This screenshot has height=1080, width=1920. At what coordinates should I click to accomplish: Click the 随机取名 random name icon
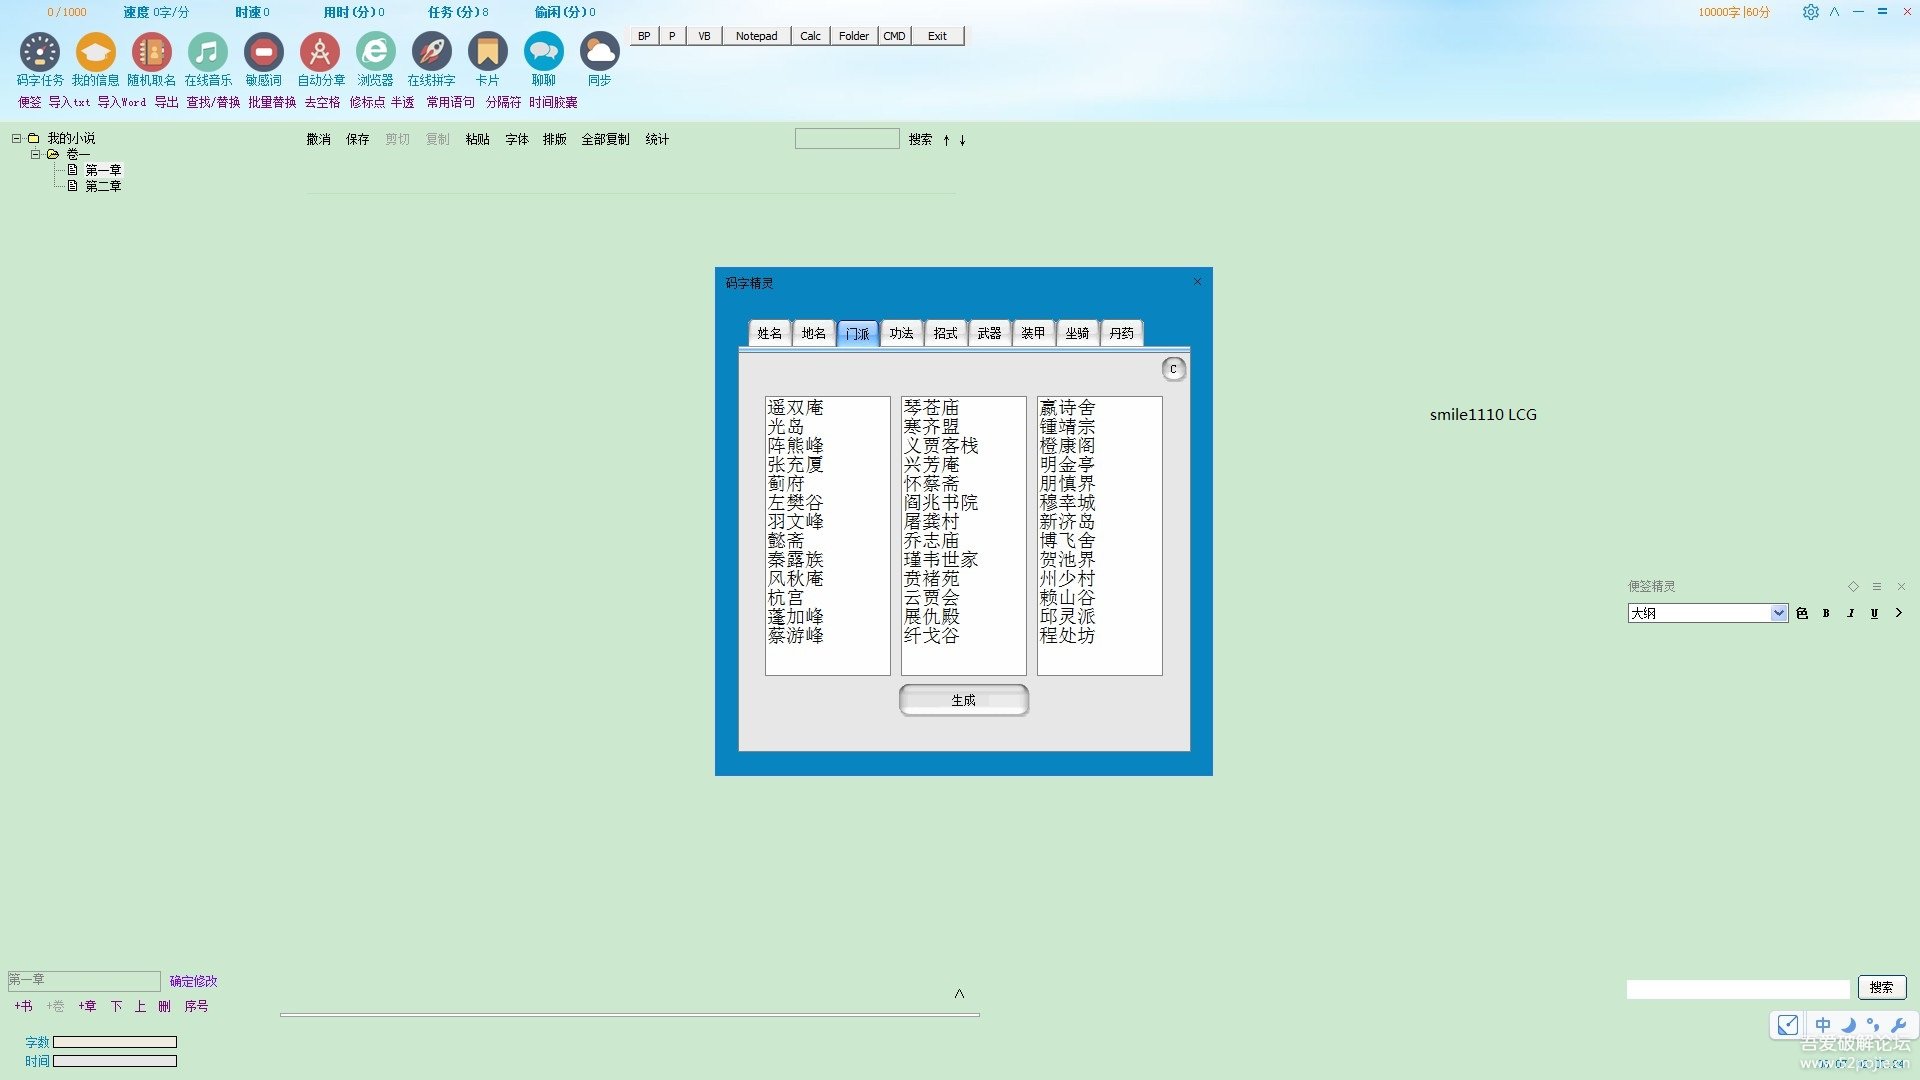152,52
